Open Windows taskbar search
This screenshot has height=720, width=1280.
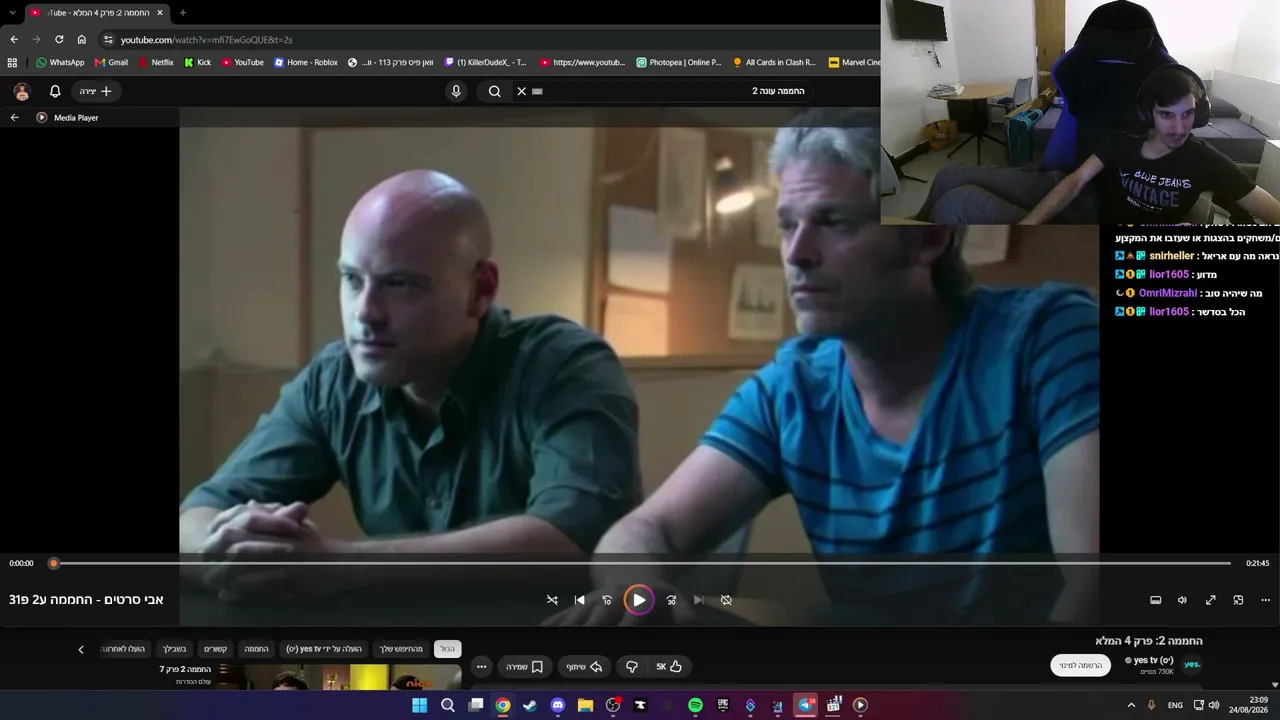point(448,705)
